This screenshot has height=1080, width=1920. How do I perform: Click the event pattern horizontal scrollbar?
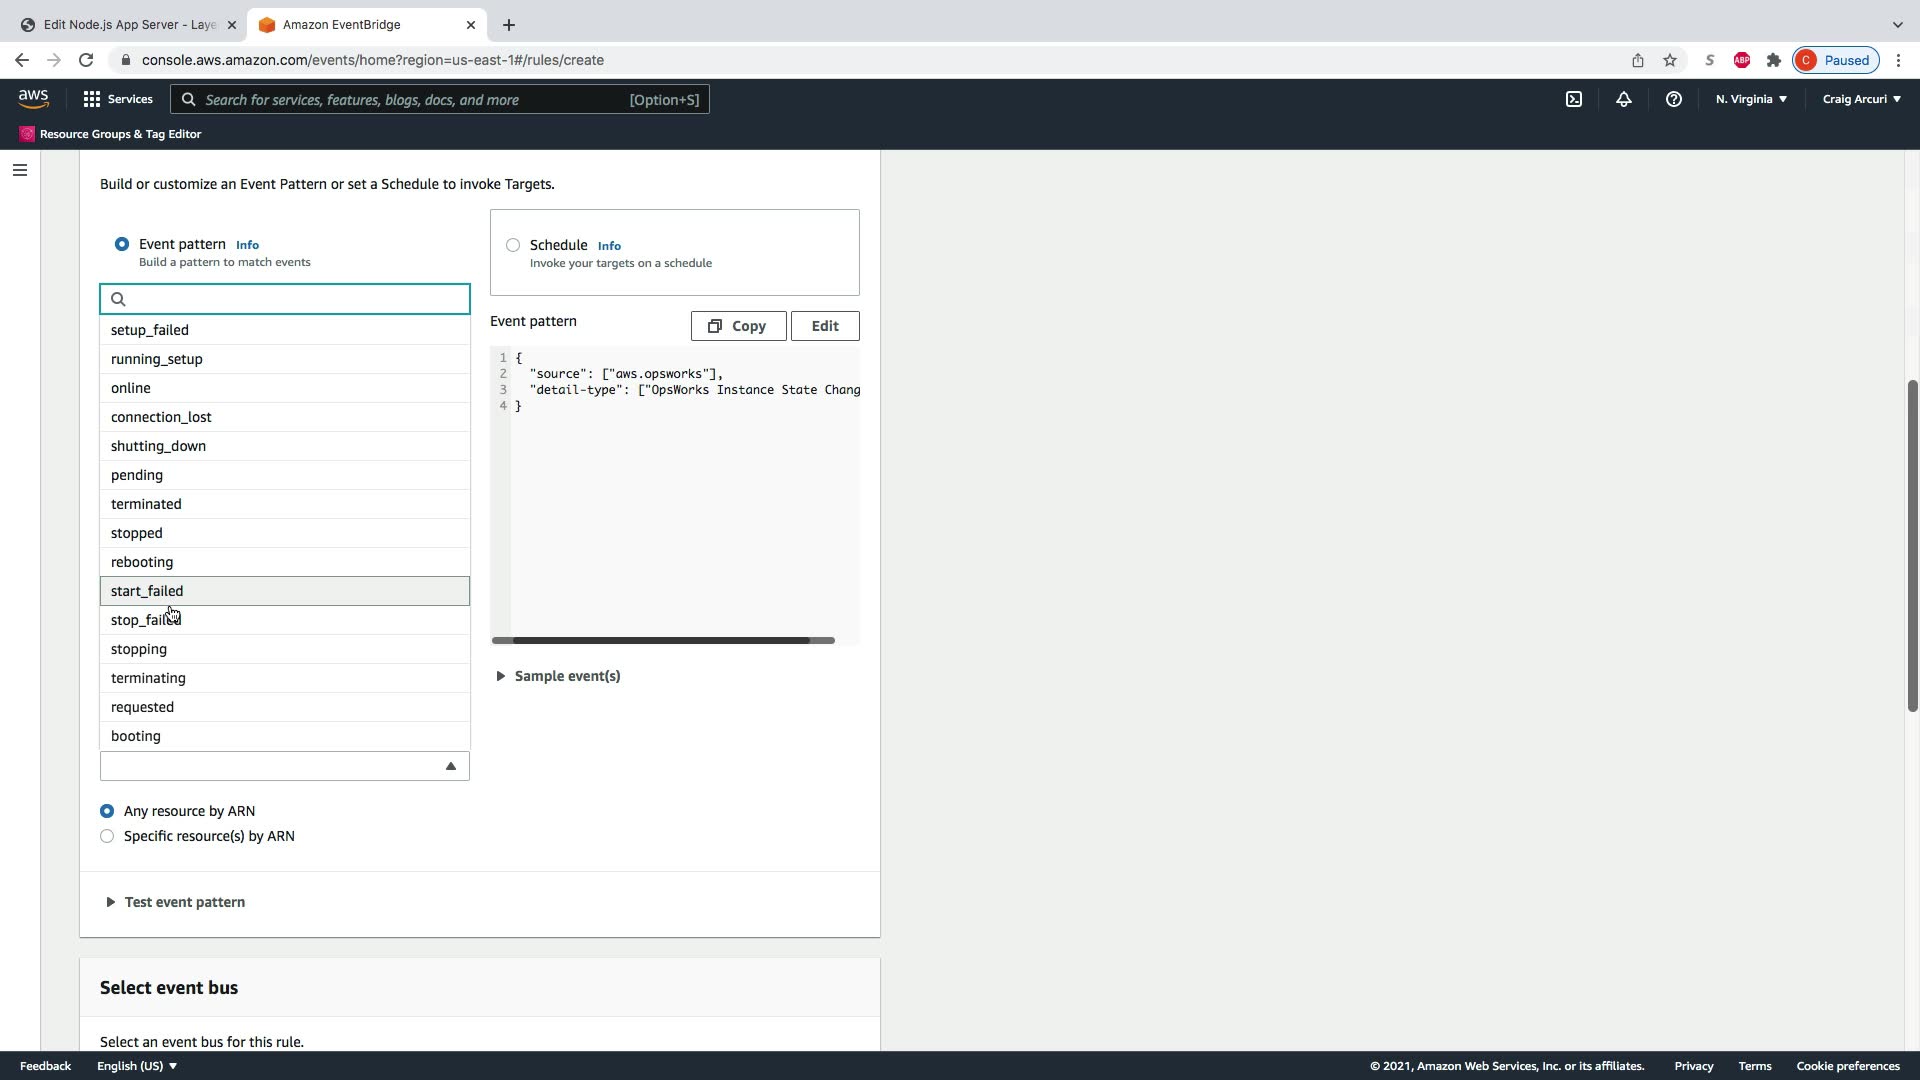662,640
